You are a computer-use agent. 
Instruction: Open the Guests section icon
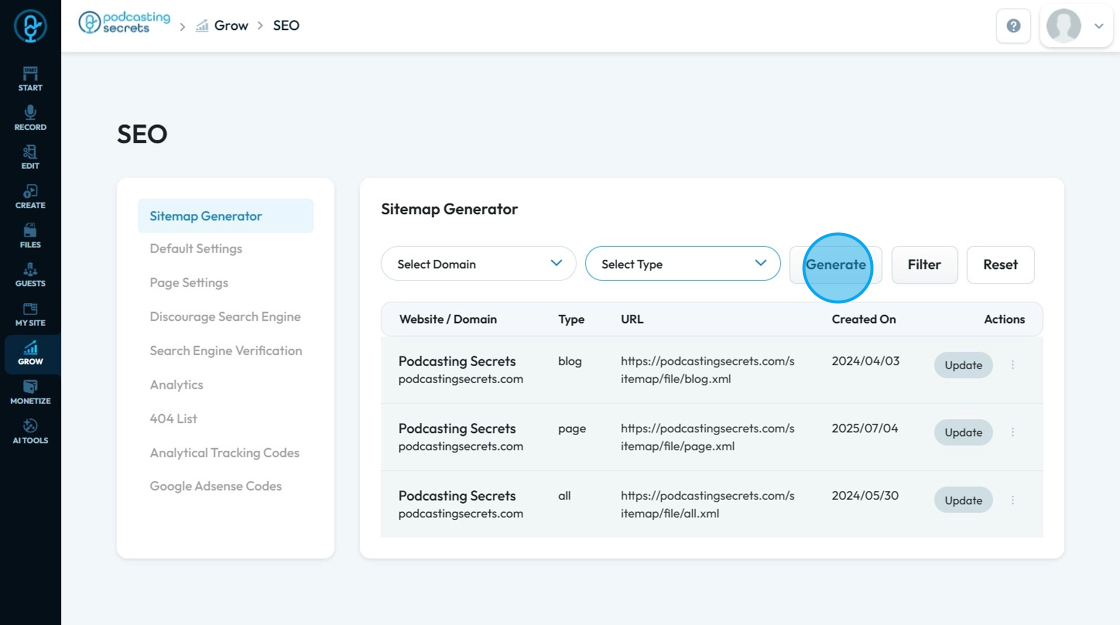[x=30, y=274]
